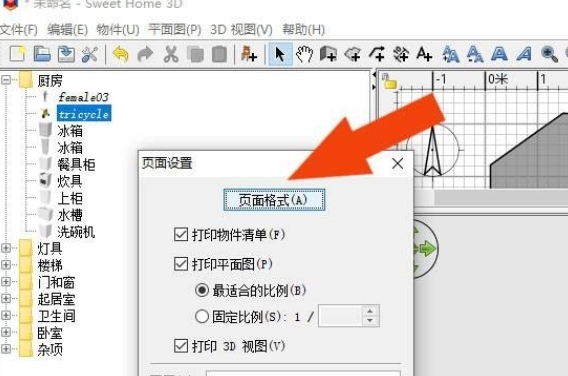Choose the Create polylines tool
568x376 pixels.
377,54
